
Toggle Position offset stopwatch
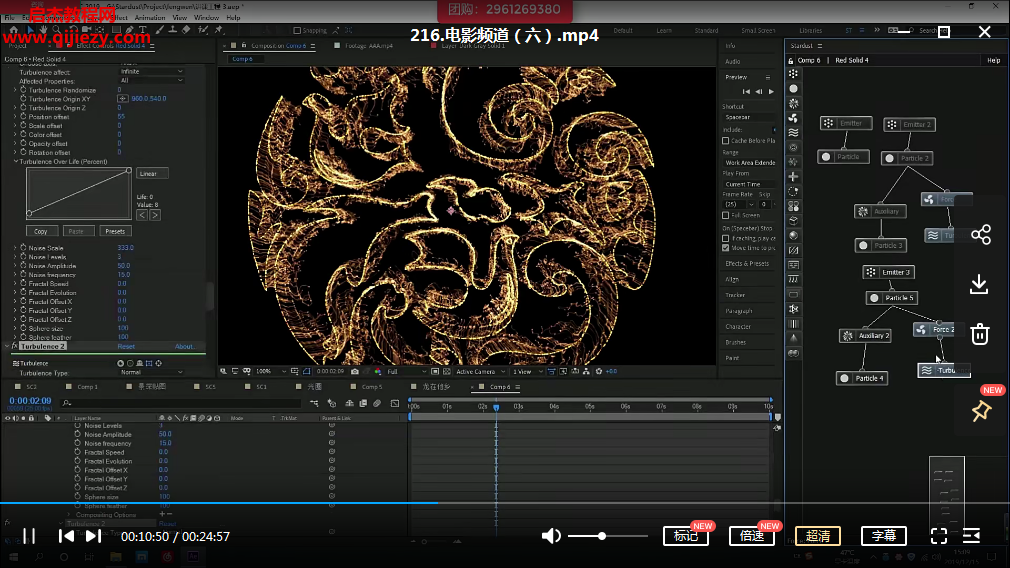[23, 117]
